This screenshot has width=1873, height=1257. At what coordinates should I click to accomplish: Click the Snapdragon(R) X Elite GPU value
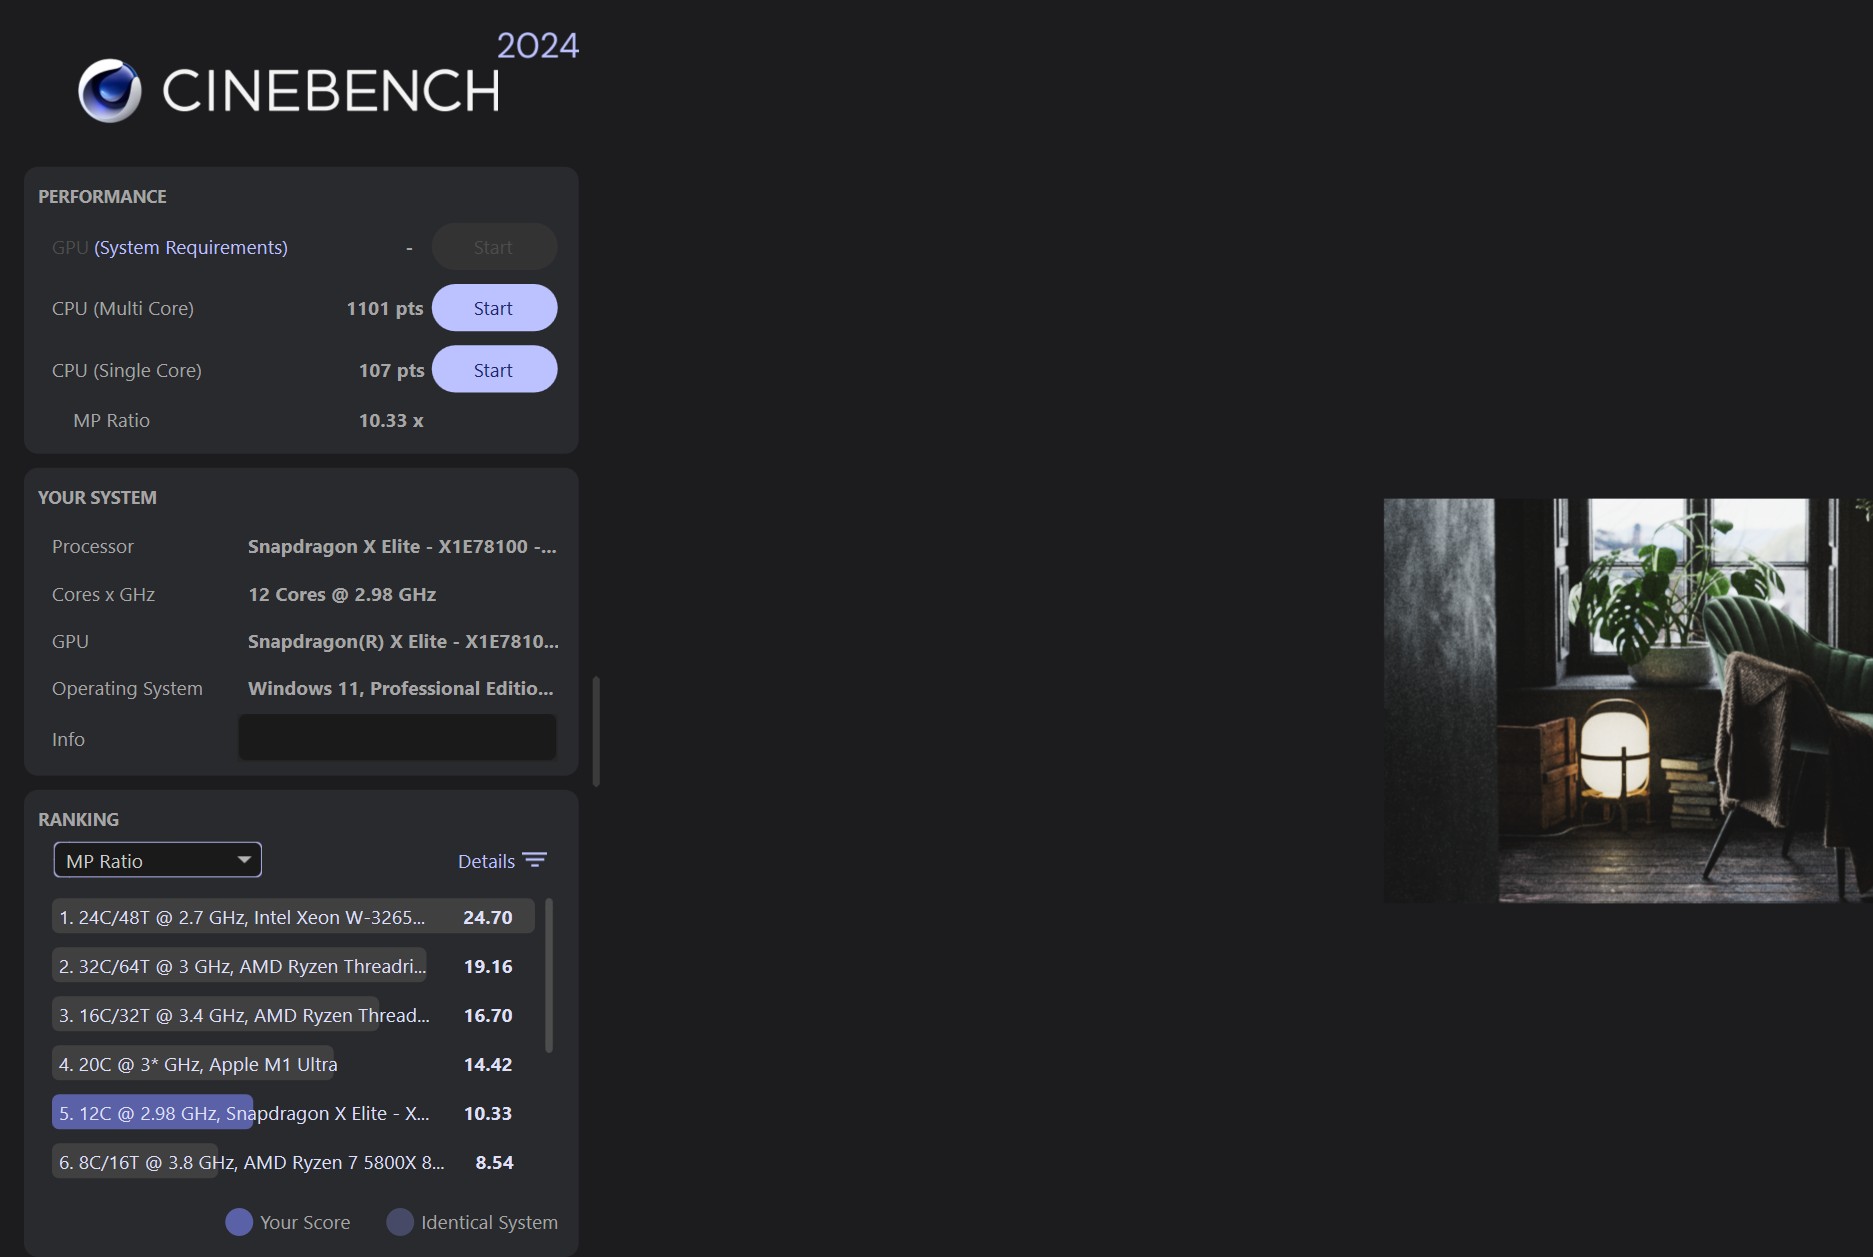[403, 641]
